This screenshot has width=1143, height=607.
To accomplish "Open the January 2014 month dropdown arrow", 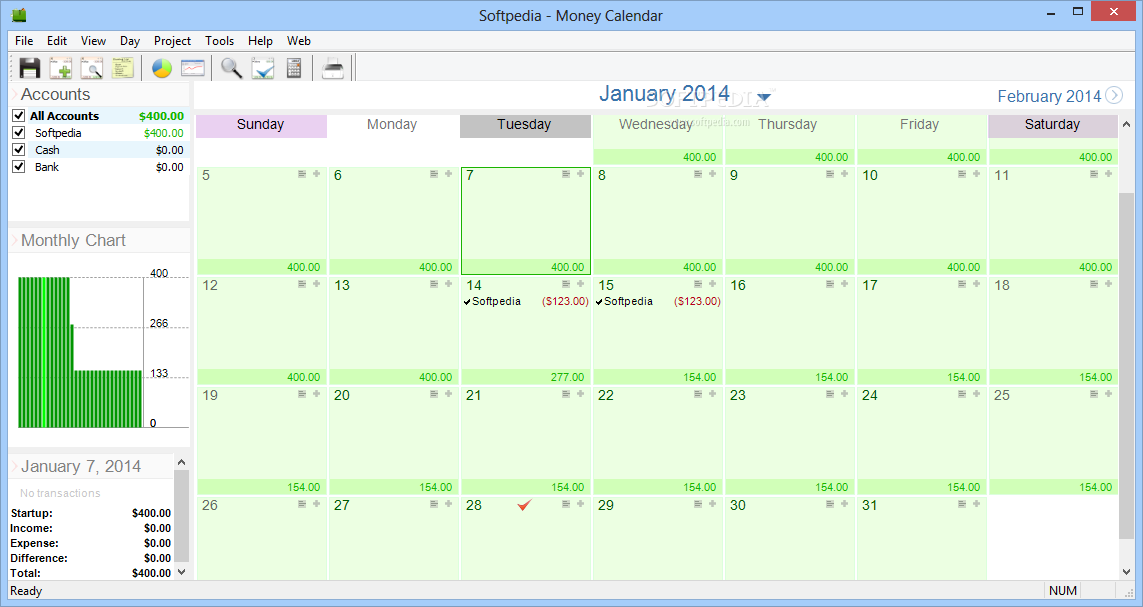I will pyautogui.click(x=764, y=97).
